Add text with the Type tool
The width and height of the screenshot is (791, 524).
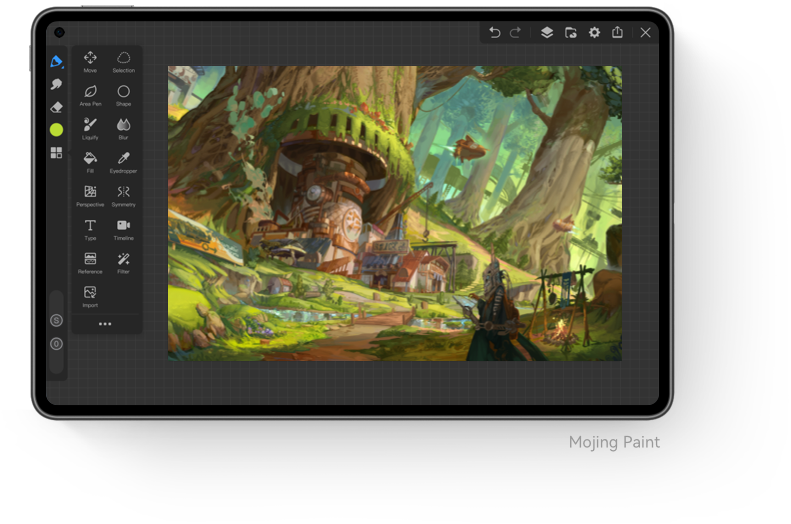coord(90,229)
